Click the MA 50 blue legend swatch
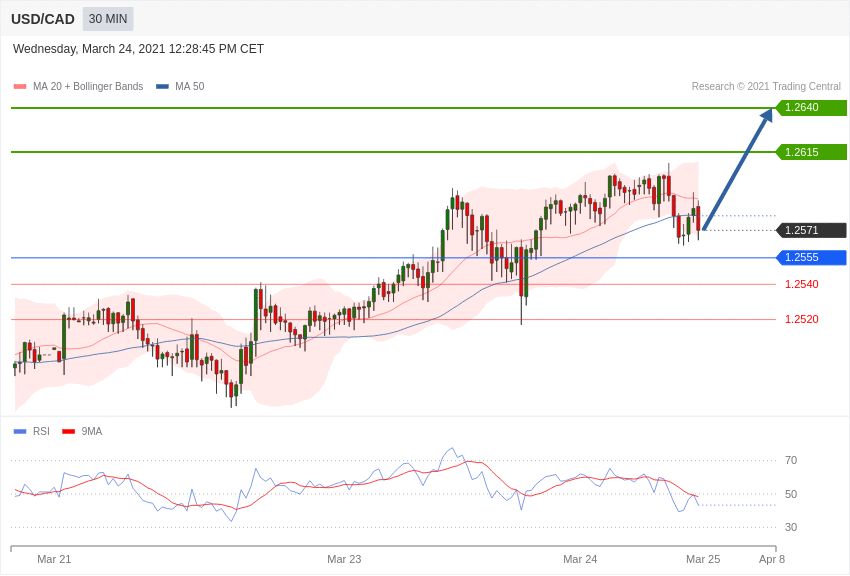Viewport: 850px width, 576px height. pos(162,87)
